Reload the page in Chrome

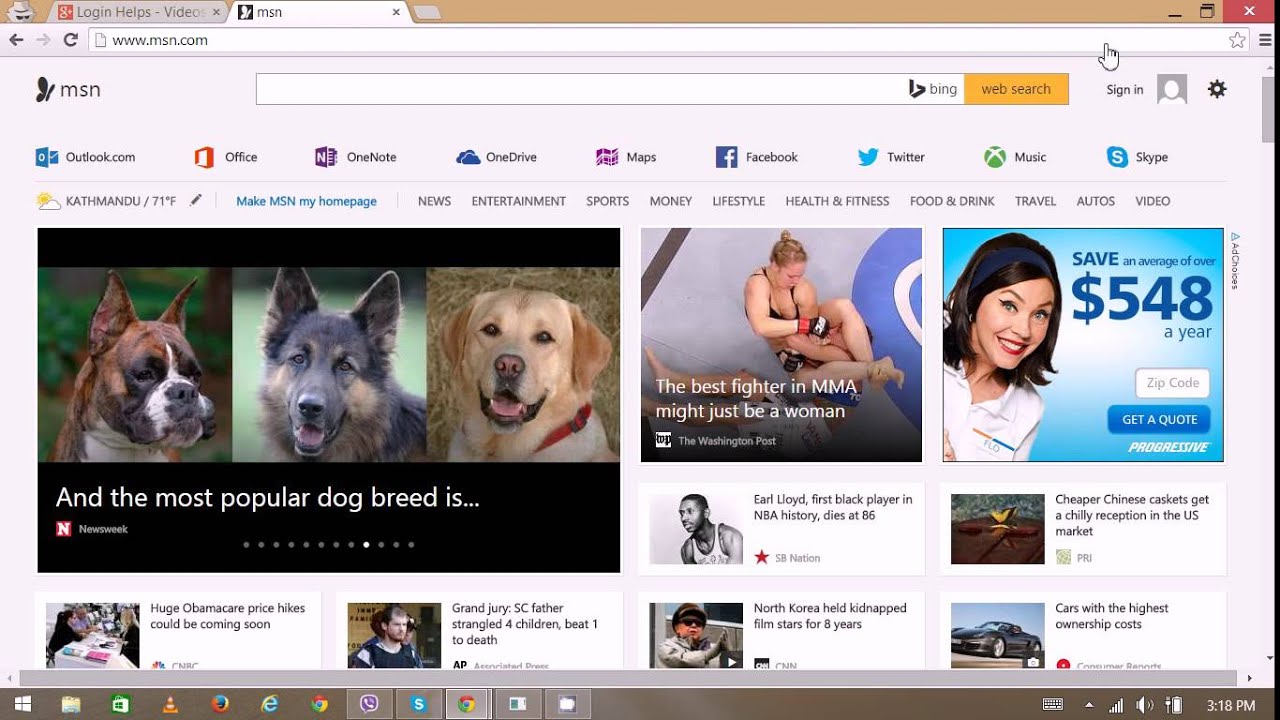point(70,40)
